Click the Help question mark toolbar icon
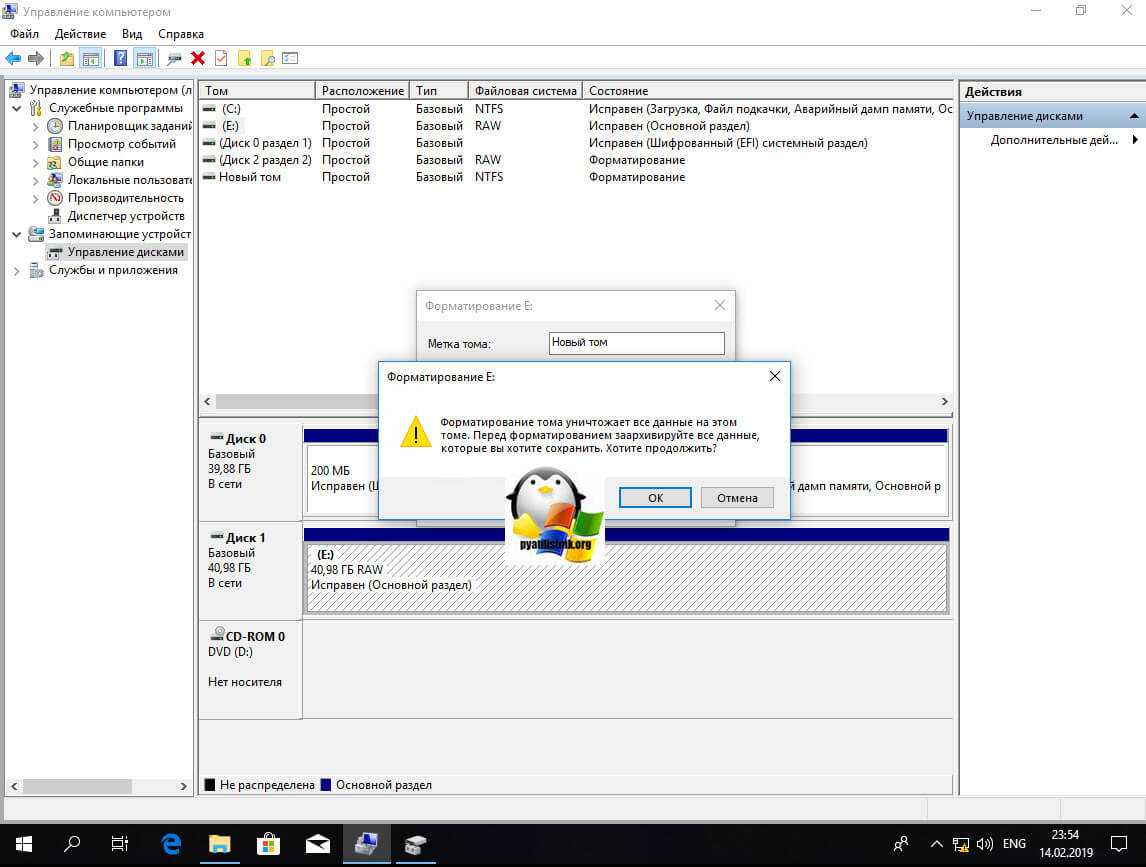The width and height of the screenshot is (1146, 867). coord(120,59)
